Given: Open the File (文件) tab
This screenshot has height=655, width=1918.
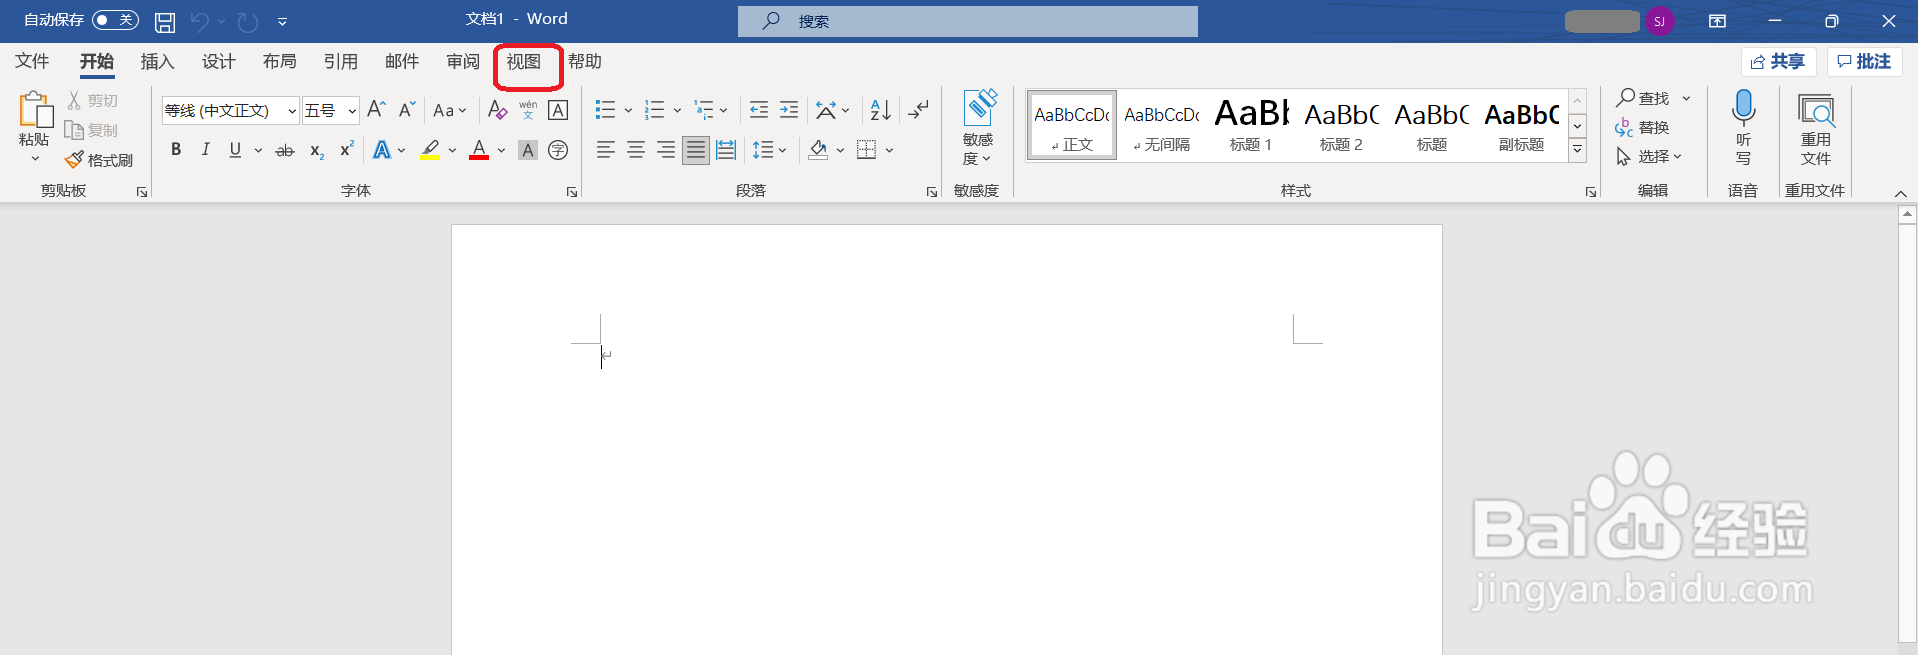Looking at the screenshot, I should click(32, 61).
